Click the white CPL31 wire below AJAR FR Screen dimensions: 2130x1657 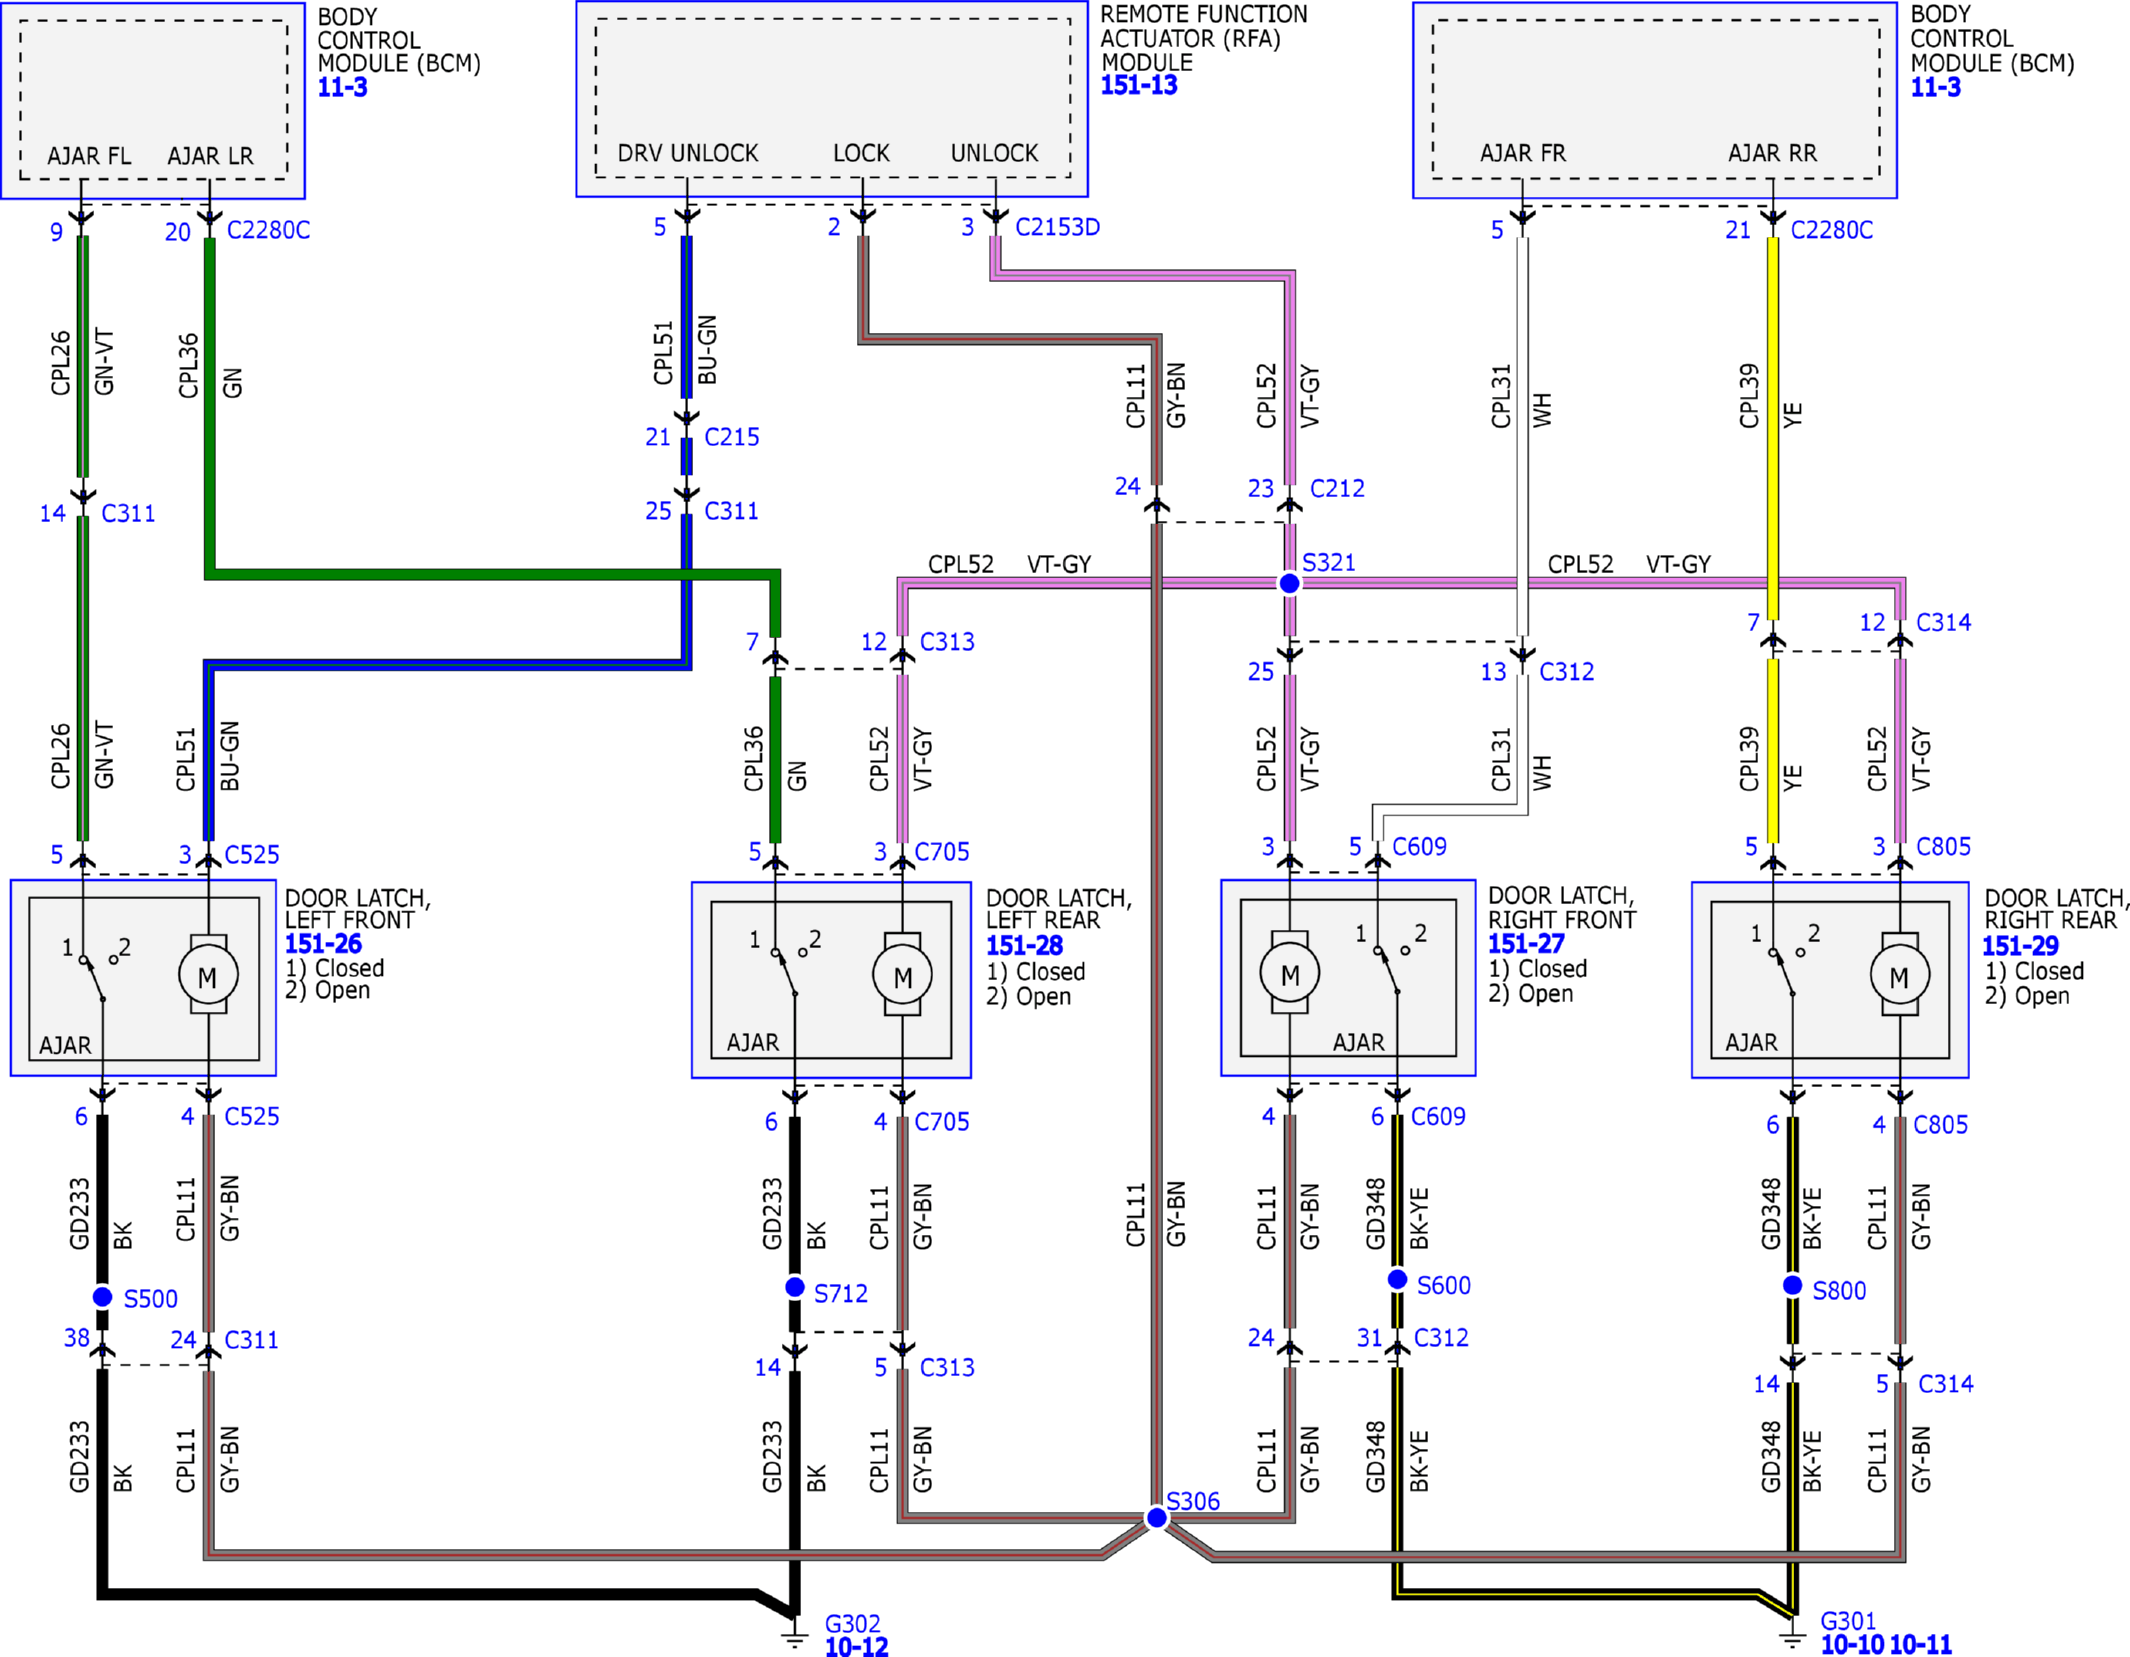(x=1523, y=435)
